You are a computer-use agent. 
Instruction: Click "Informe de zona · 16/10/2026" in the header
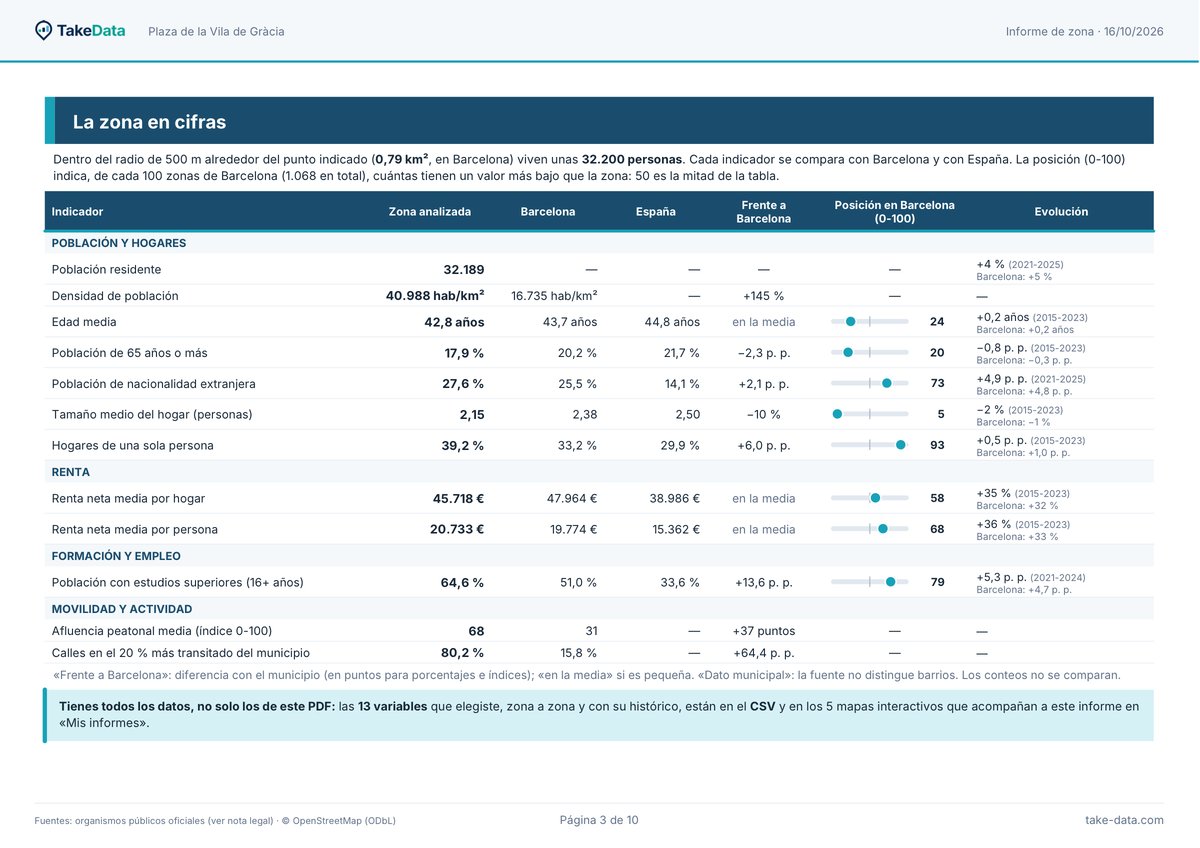(x=1085, y=32)
